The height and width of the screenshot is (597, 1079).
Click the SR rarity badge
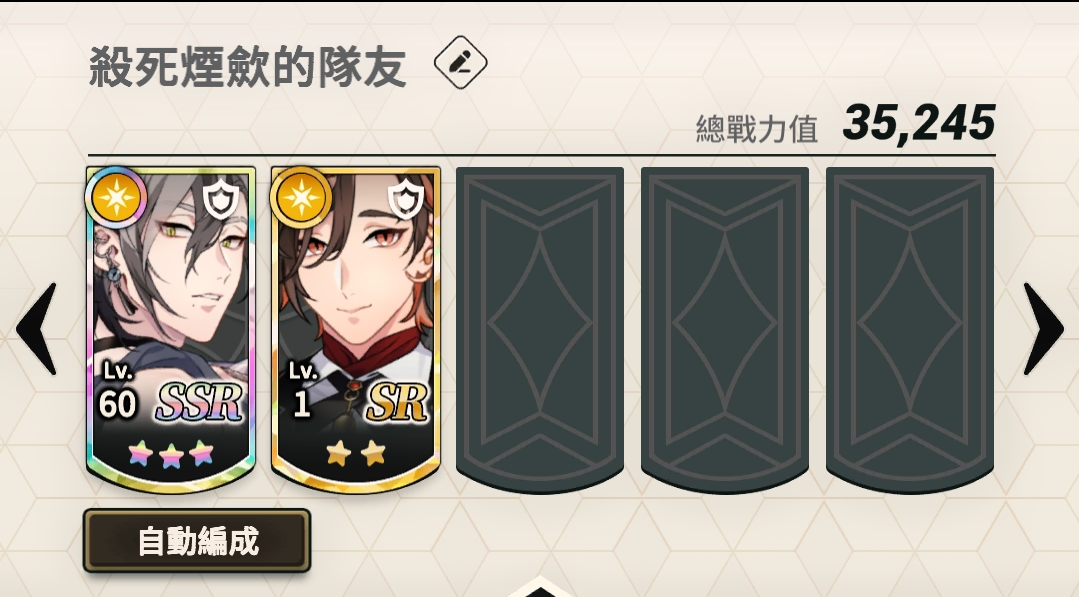click(x=396, y=401)
